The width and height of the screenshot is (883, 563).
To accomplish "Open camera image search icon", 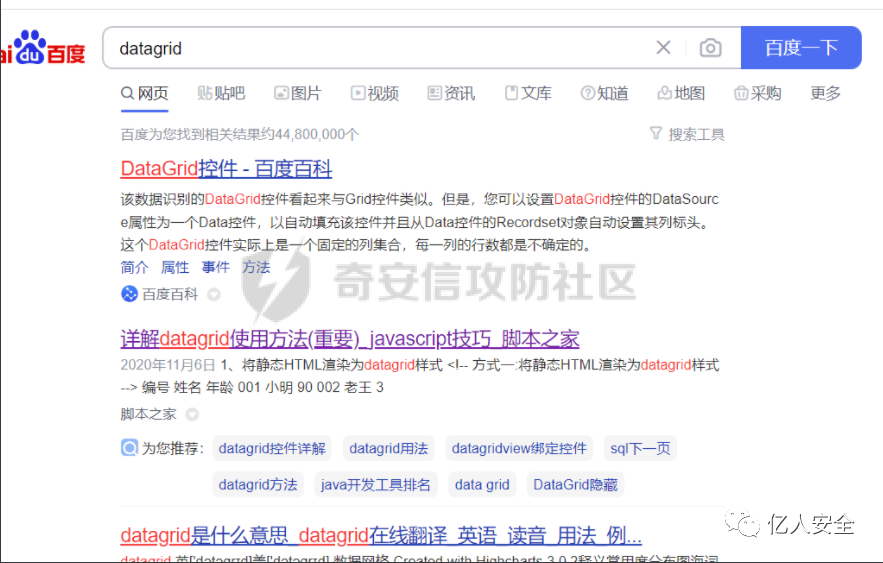I will click(x=710, y=48).
